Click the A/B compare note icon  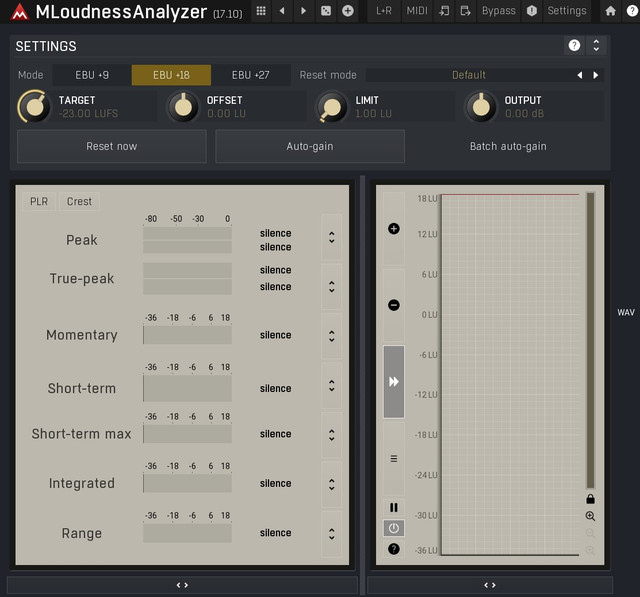click(x=444, y=11)
